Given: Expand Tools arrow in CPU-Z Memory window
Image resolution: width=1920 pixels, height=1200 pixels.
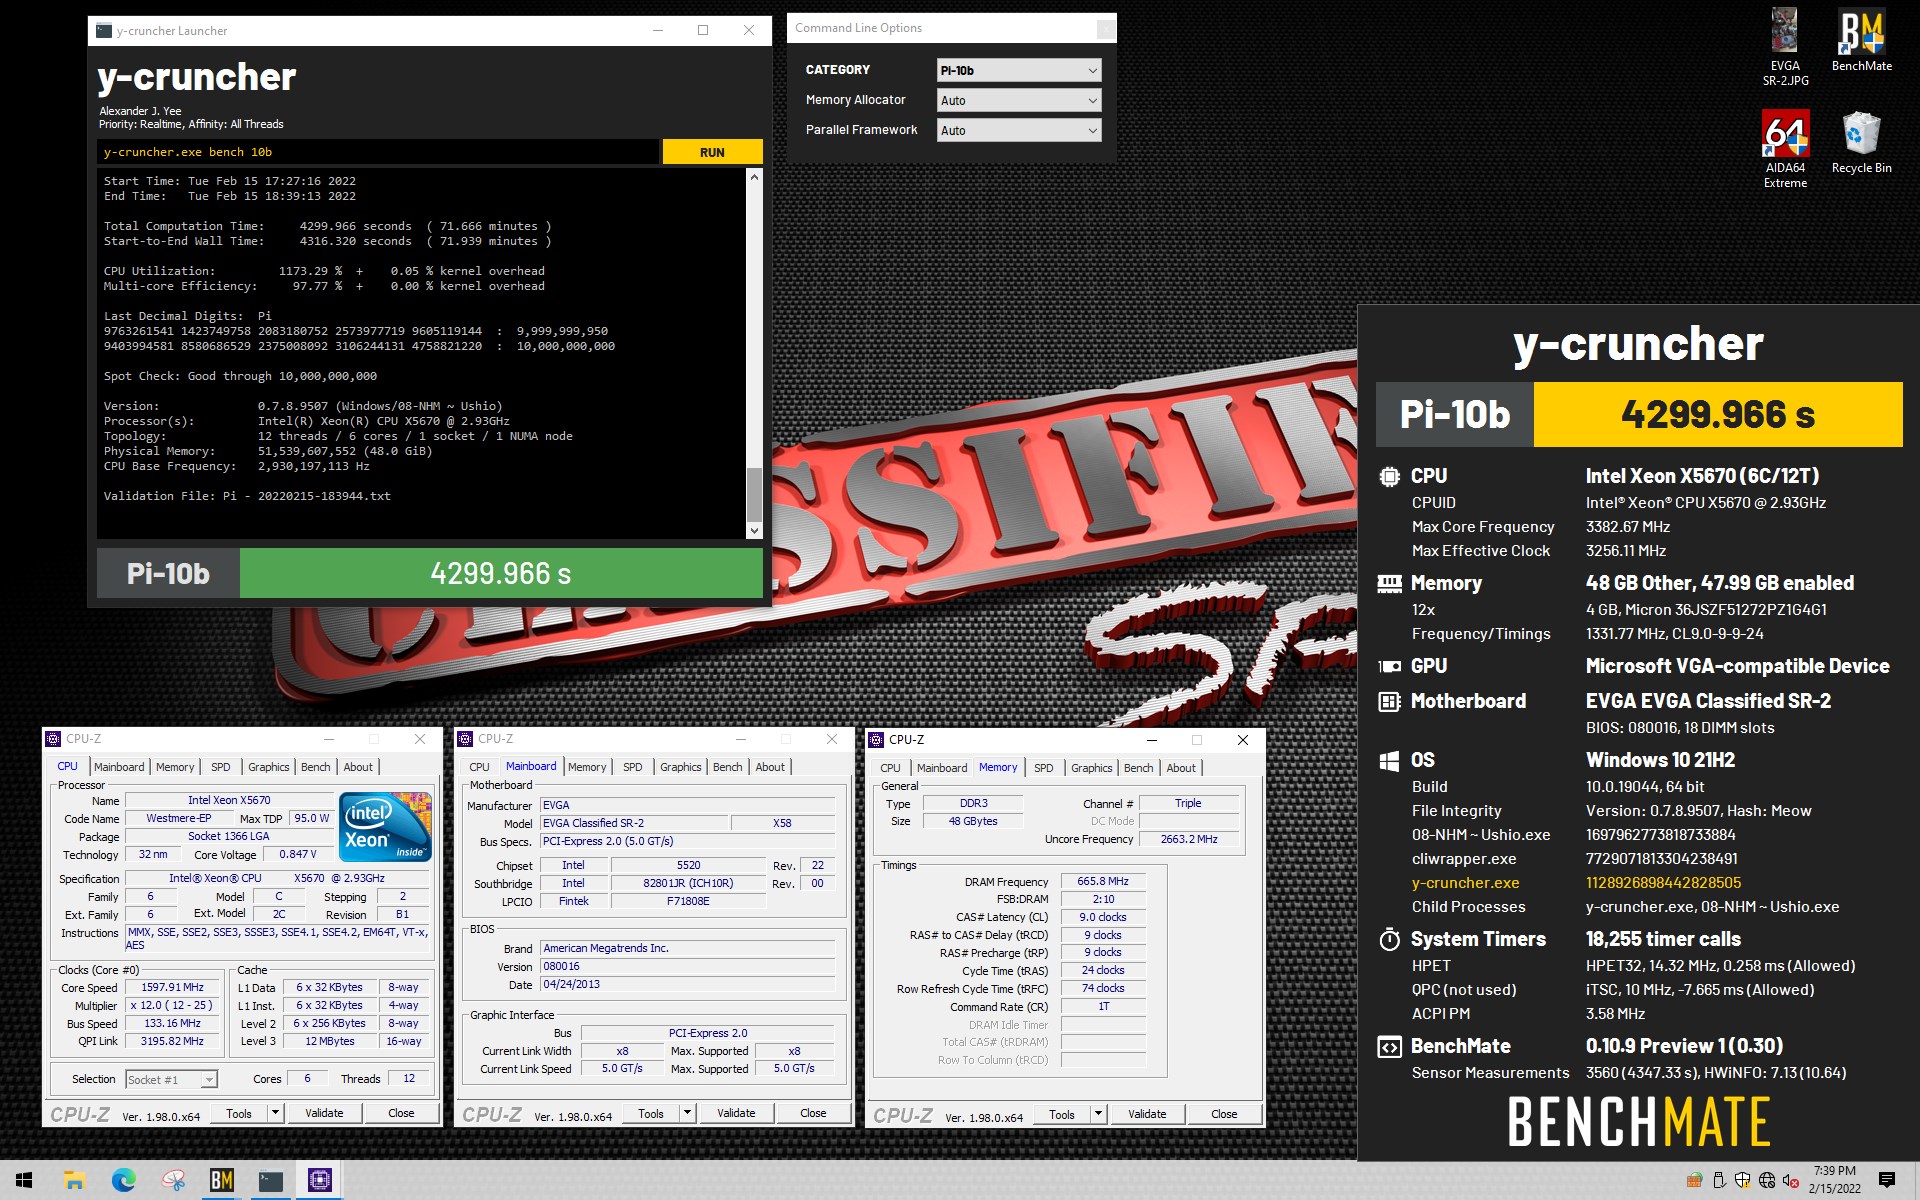Looking at the screenshot, I should (x=1098, y=1114).
